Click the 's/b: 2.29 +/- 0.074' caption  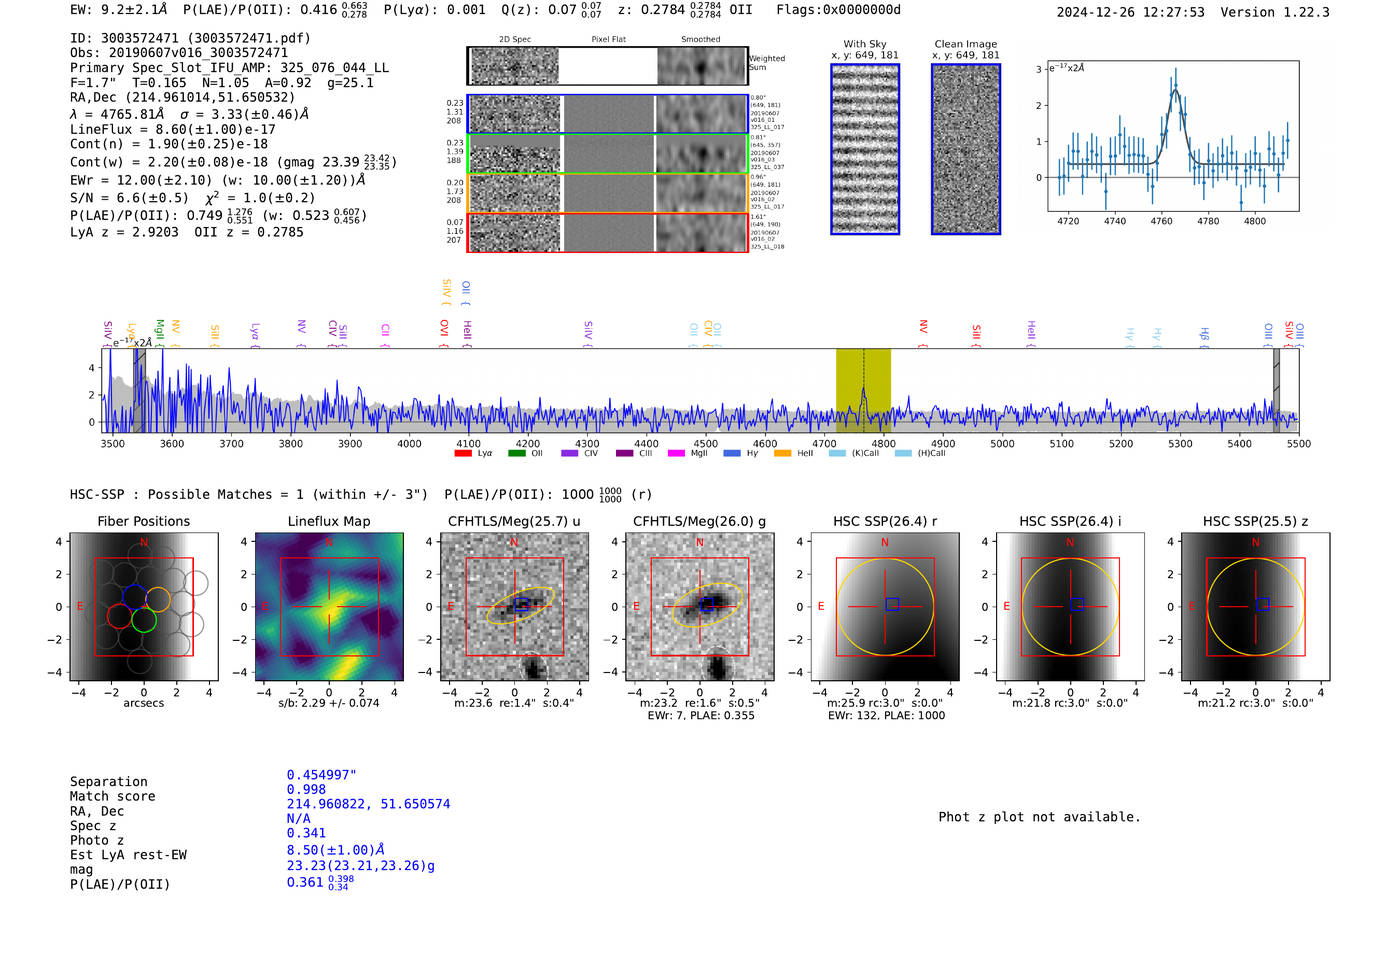pyautogui.click(x=329, y=703)
